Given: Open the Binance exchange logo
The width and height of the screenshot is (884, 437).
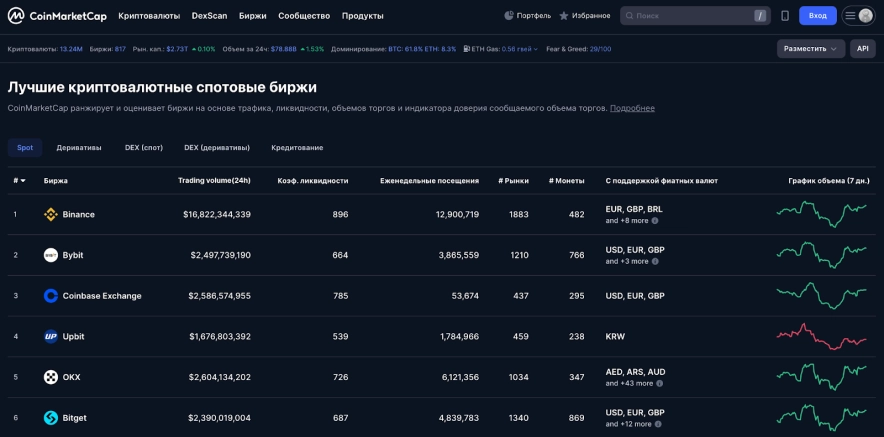Looking at the screenshot, I should [51, 214].
